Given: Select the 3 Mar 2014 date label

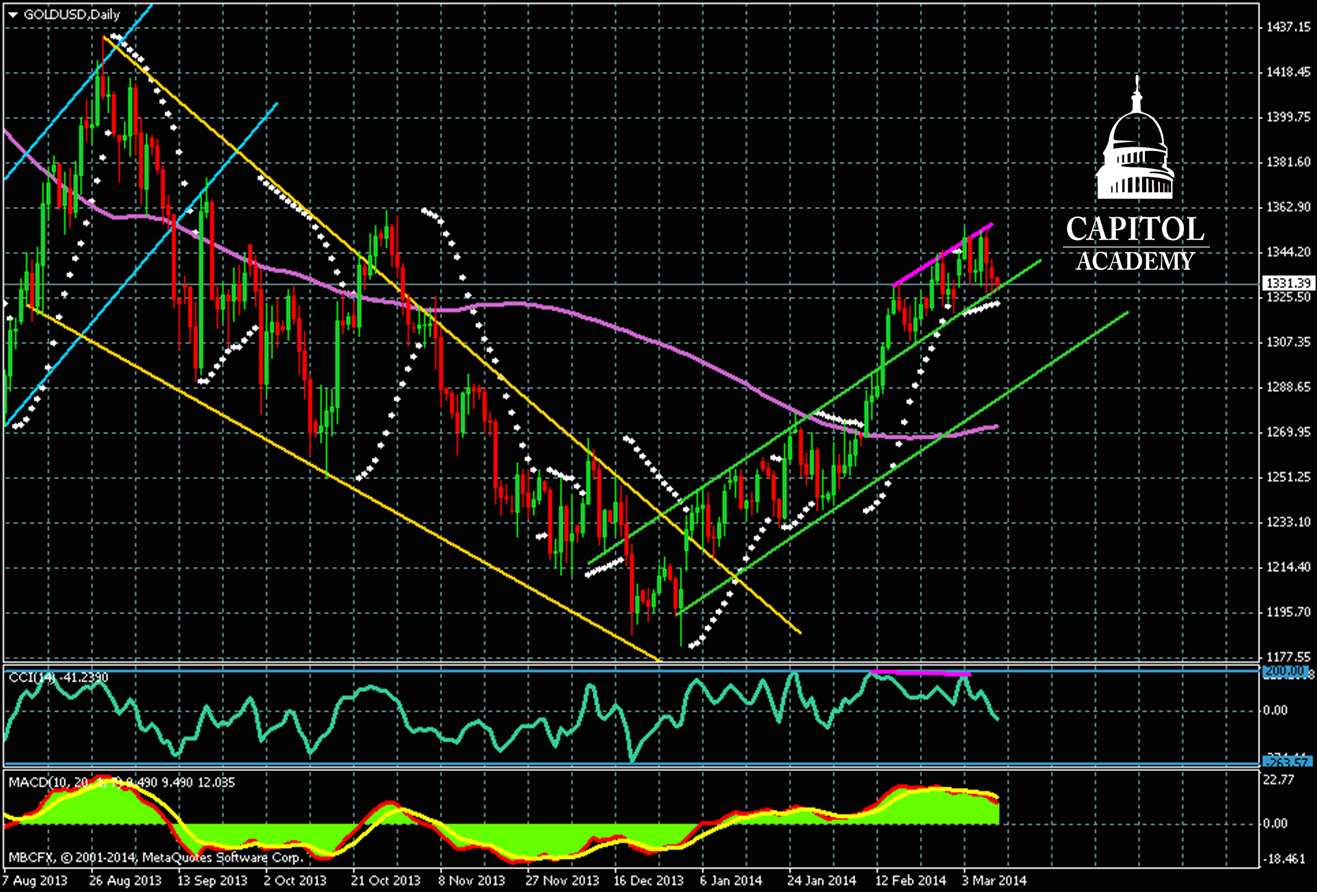Looking at the screenshot, I should point(995,880).
